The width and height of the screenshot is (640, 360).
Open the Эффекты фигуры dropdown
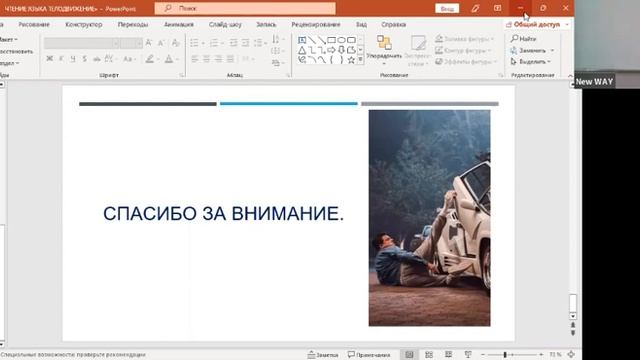point(466,62)
